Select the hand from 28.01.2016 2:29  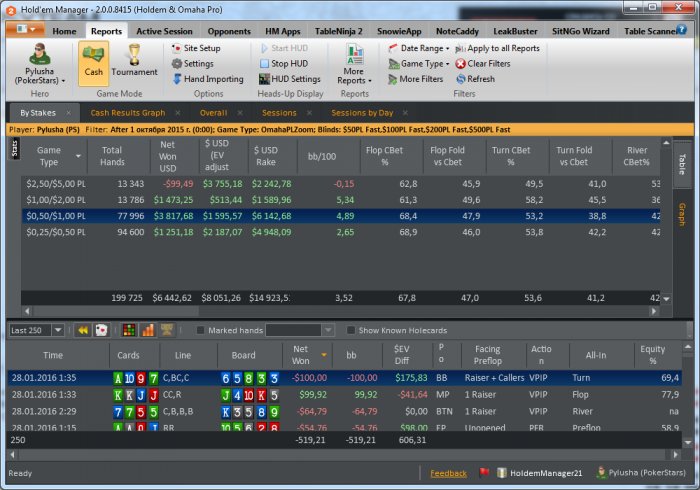(x=344, y=411)
